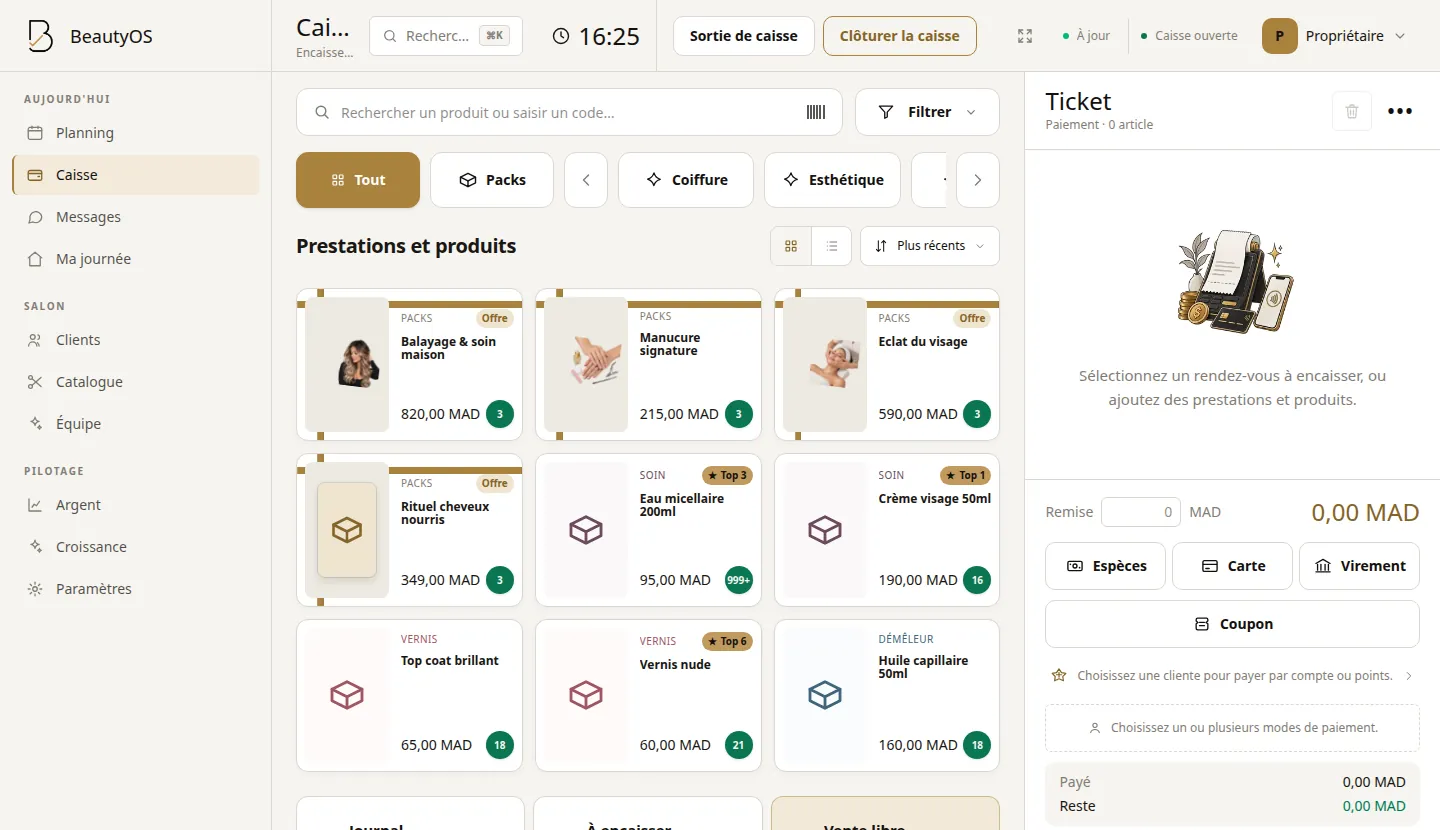Click the box icon on the Huile capillaire card
1440x830 pixels.
[825, 694]
